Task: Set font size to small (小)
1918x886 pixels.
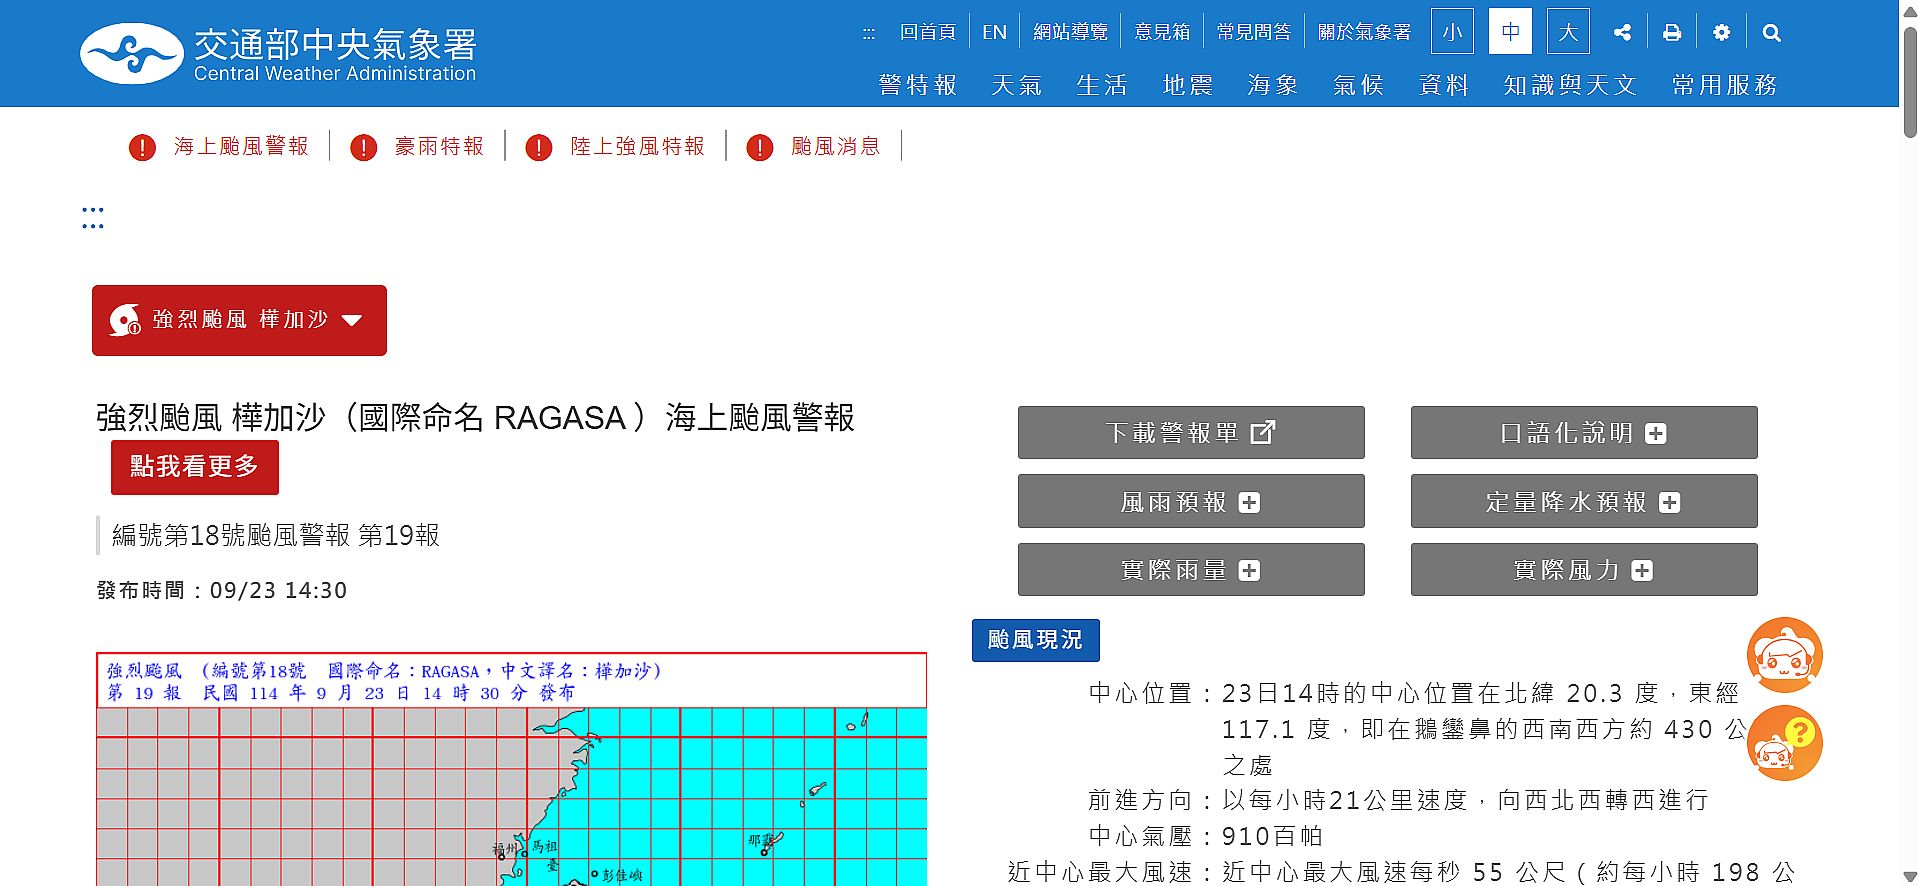Action: (x=1452, y=32)
